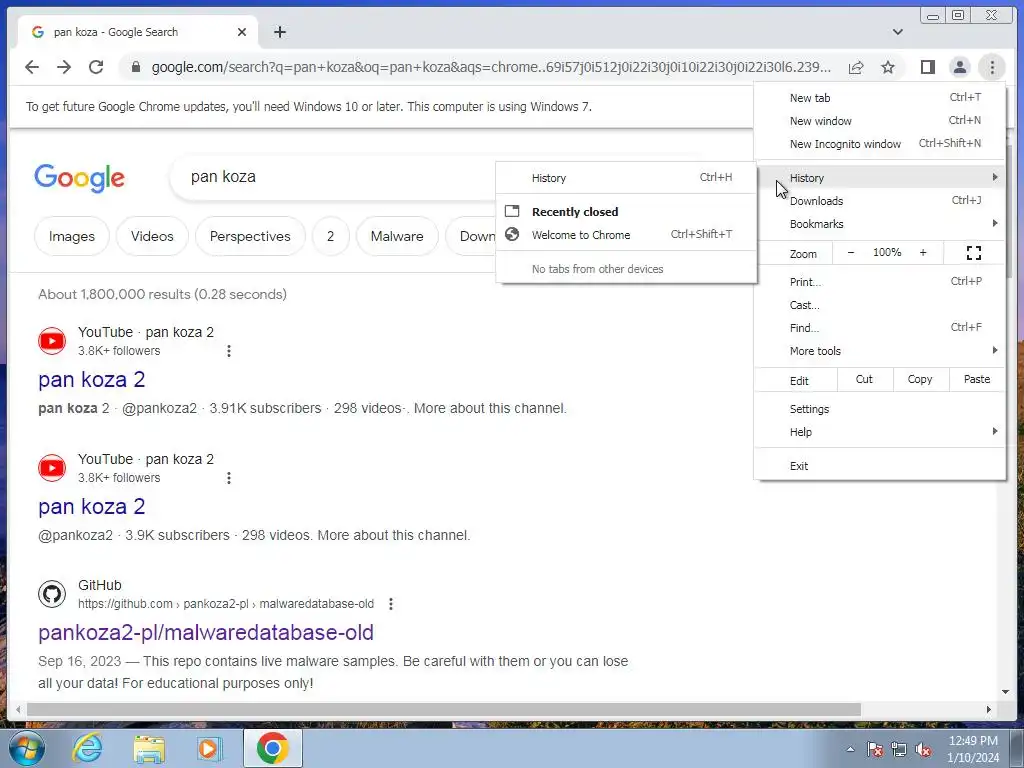The width and height of the screenshot is (1024, 768).
Task: Close the pan koza Google Search tab
Action: point(242,32)
